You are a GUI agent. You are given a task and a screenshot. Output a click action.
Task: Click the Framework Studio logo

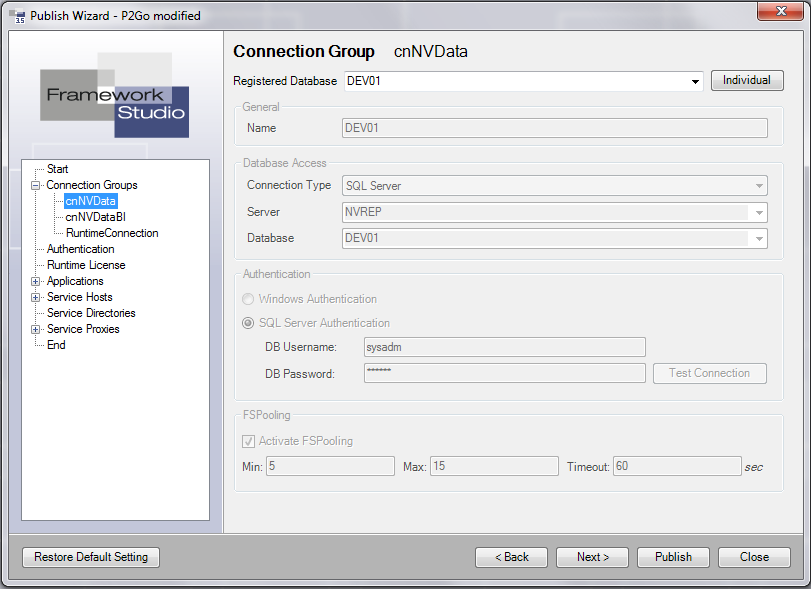coord(114,95)
